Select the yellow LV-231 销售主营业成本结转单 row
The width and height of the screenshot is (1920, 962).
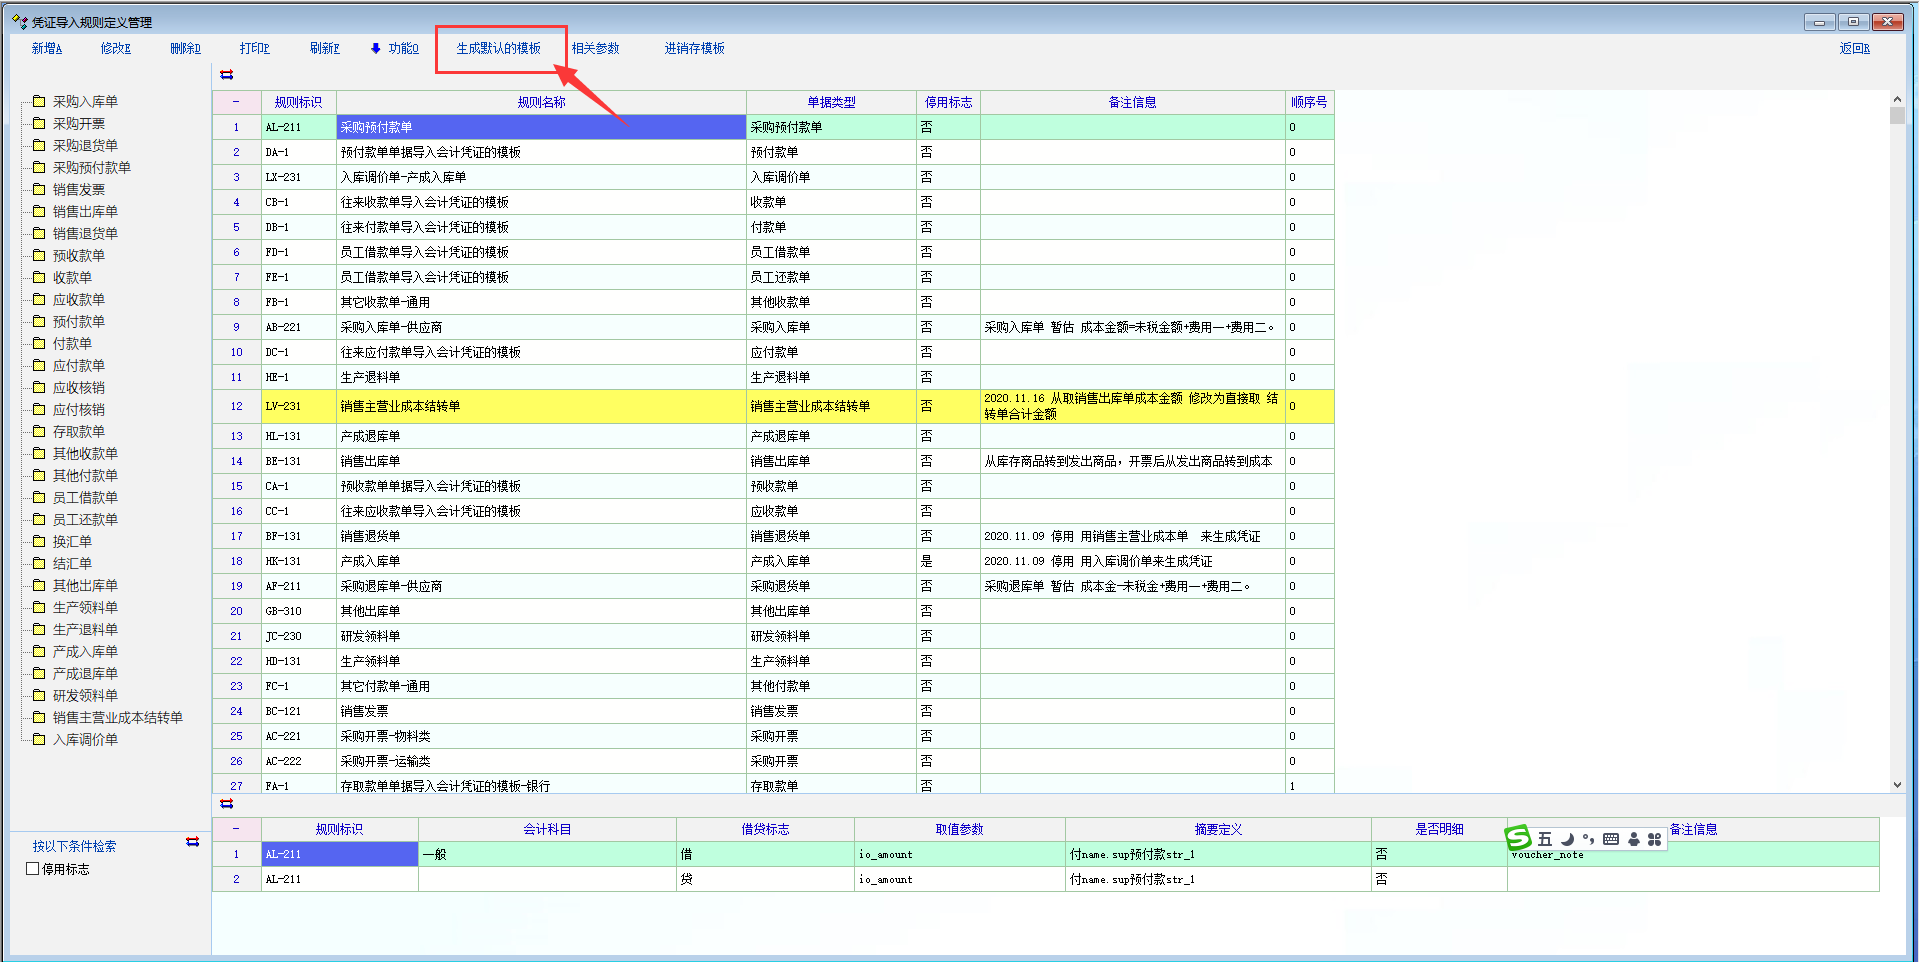pos(540,406)
